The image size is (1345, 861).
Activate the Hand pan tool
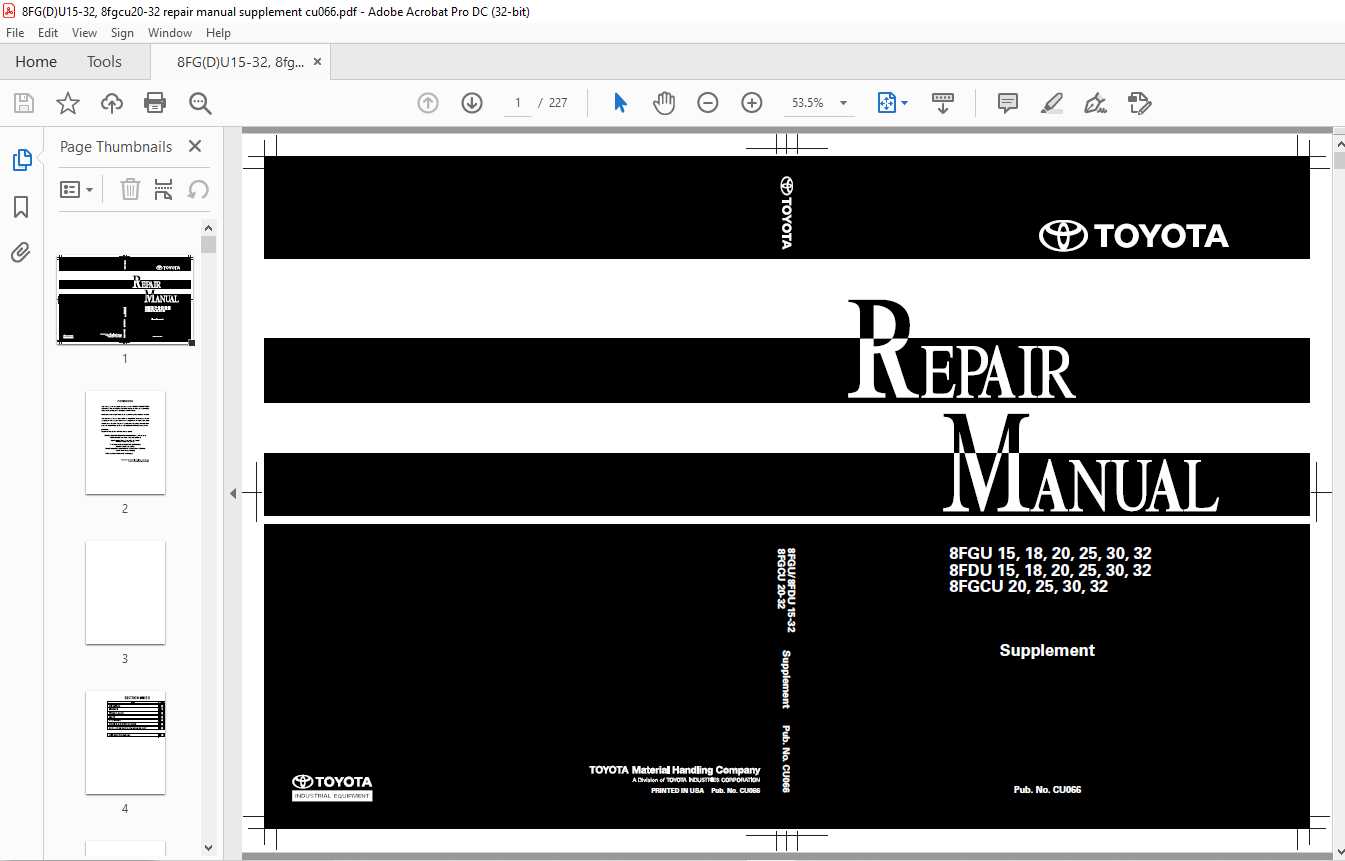(x=664, y=103)
